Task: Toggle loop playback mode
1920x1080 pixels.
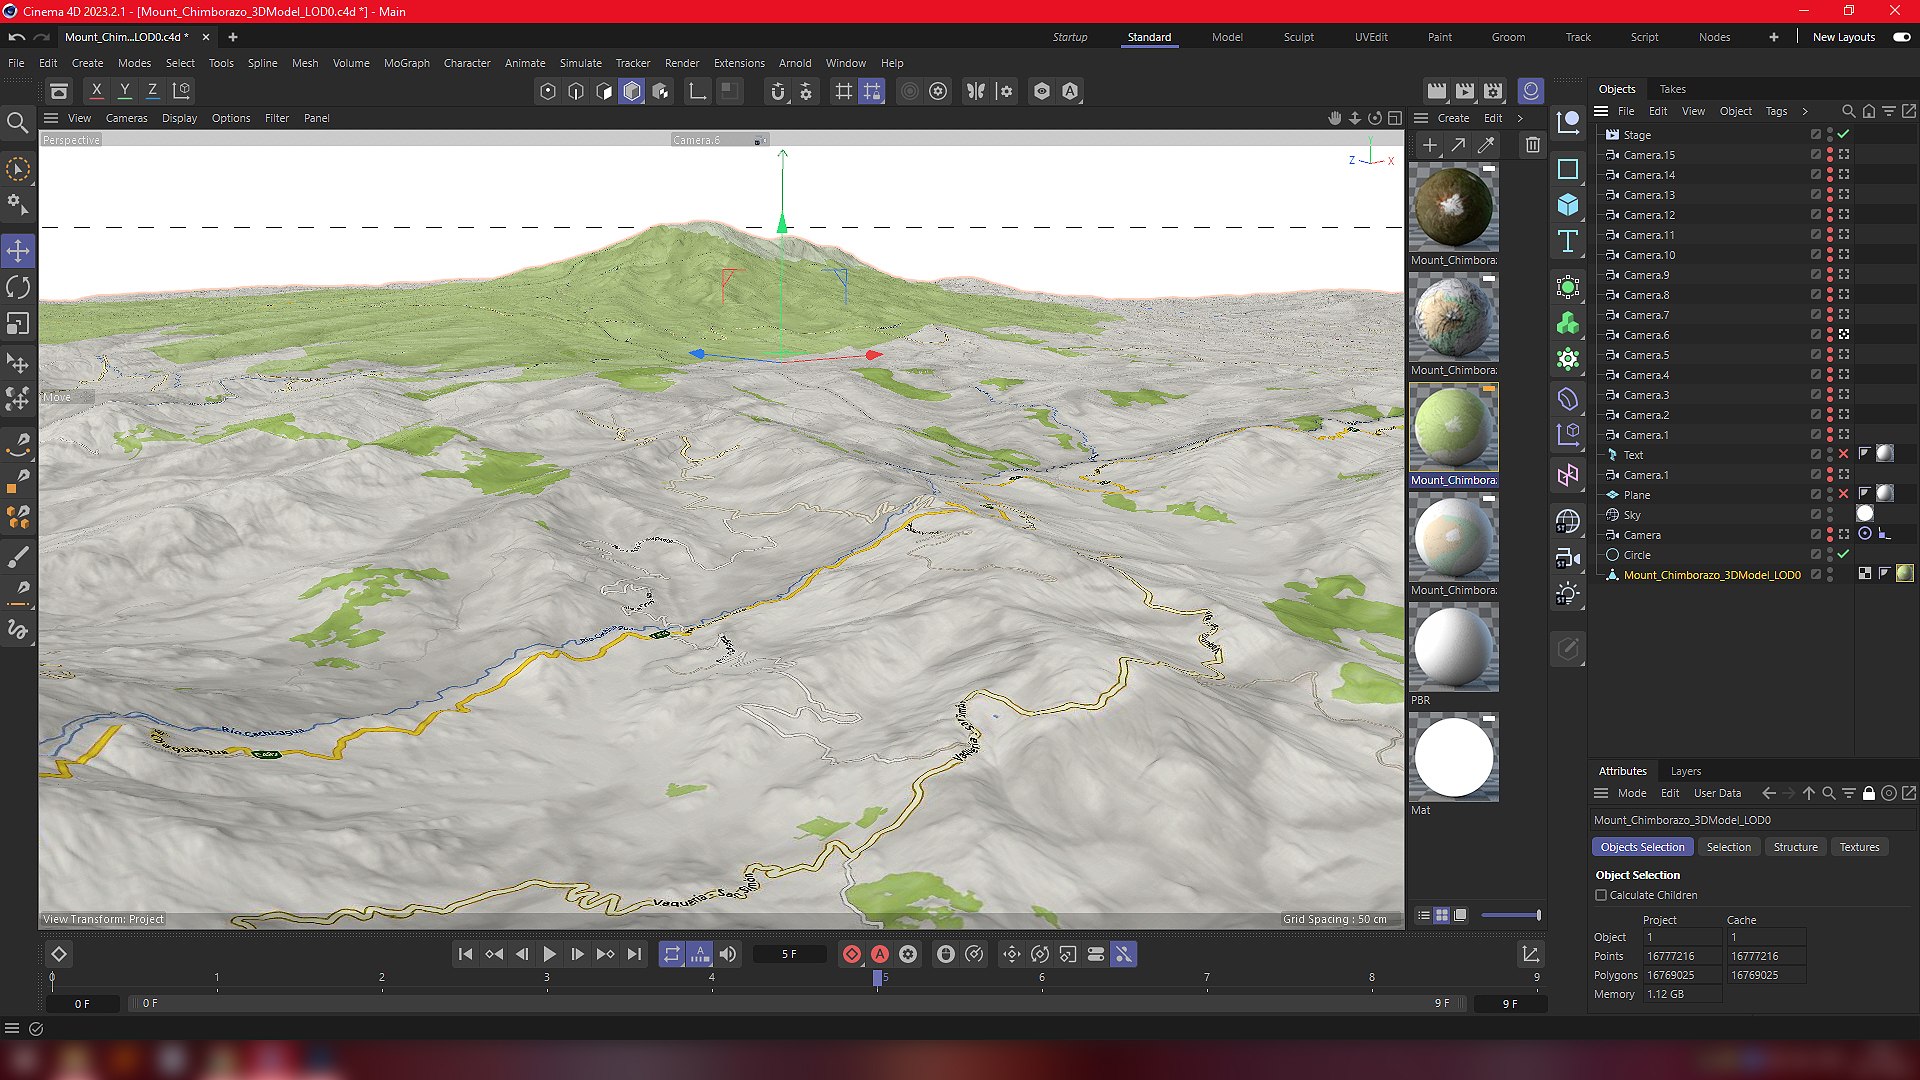Action: pos(672,955)
